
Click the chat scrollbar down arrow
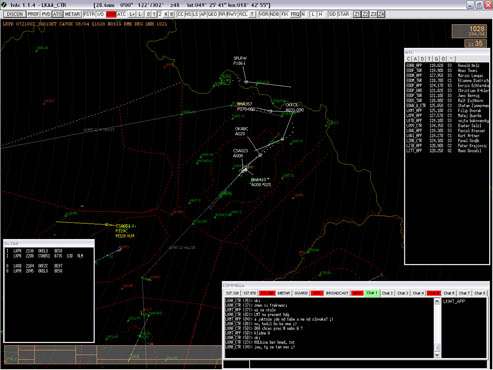tap(437, 355)
